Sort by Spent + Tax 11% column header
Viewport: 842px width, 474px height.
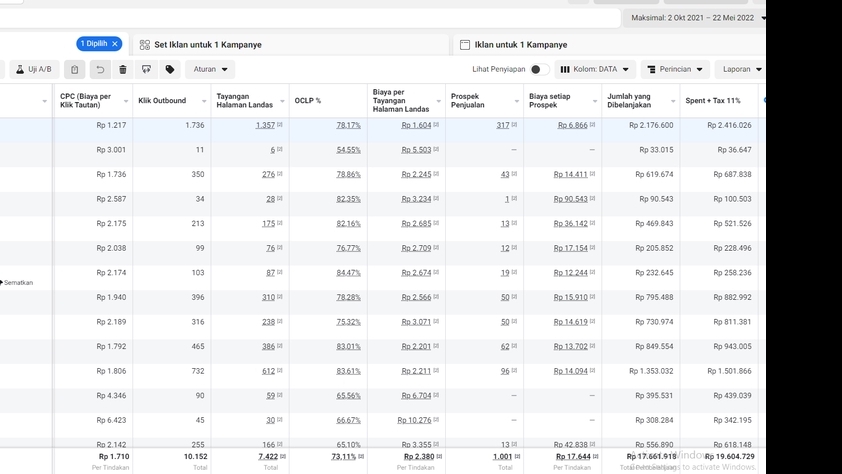[713, 100]
